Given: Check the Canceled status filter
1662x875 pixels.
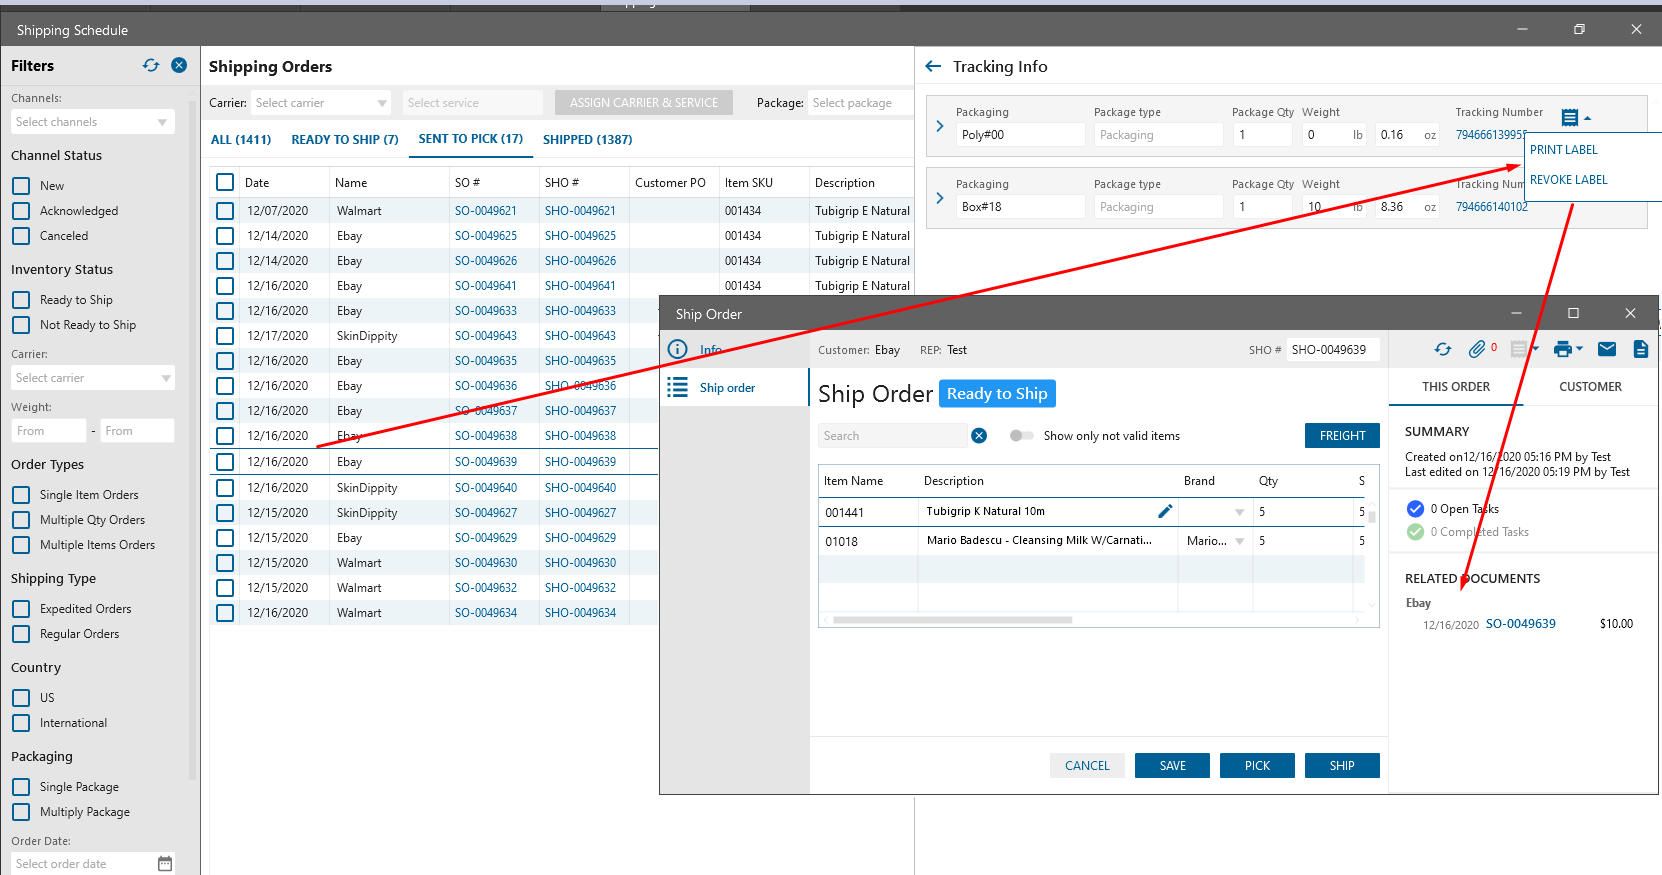Looking at the screenshot, I should click(21, 236).
